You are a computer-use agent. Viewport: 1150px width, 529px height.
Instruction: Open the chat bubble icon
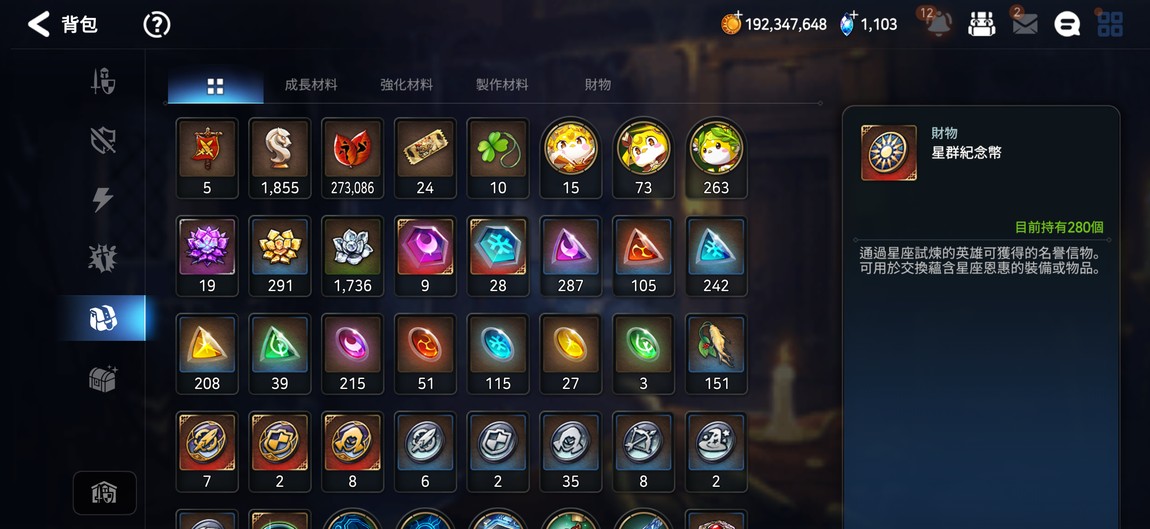pos(1067,24)
